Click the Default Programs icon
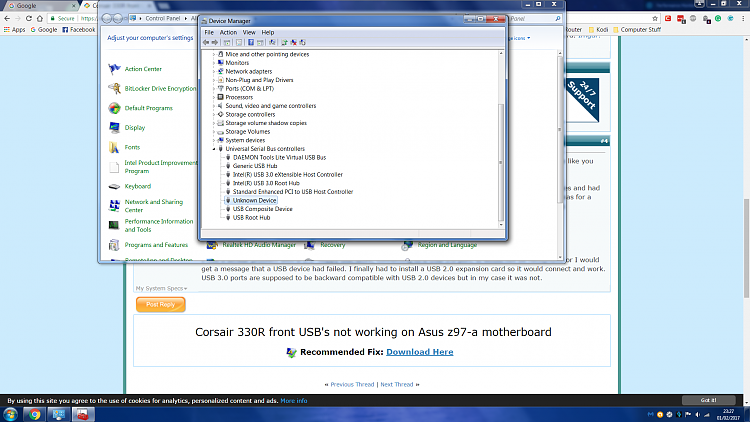This screenshot has width=750, height=422. 114,108
